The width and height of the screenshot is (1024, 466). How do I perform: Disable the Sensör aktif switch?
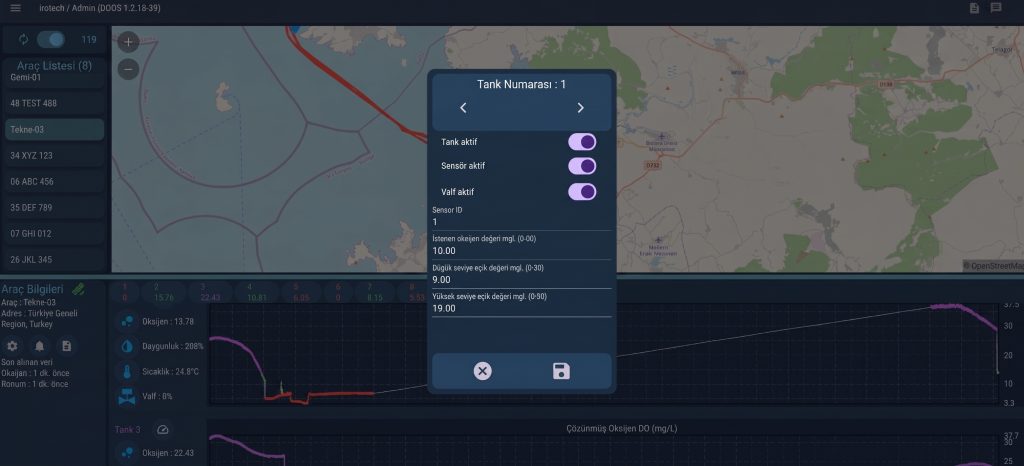[582, 166]
